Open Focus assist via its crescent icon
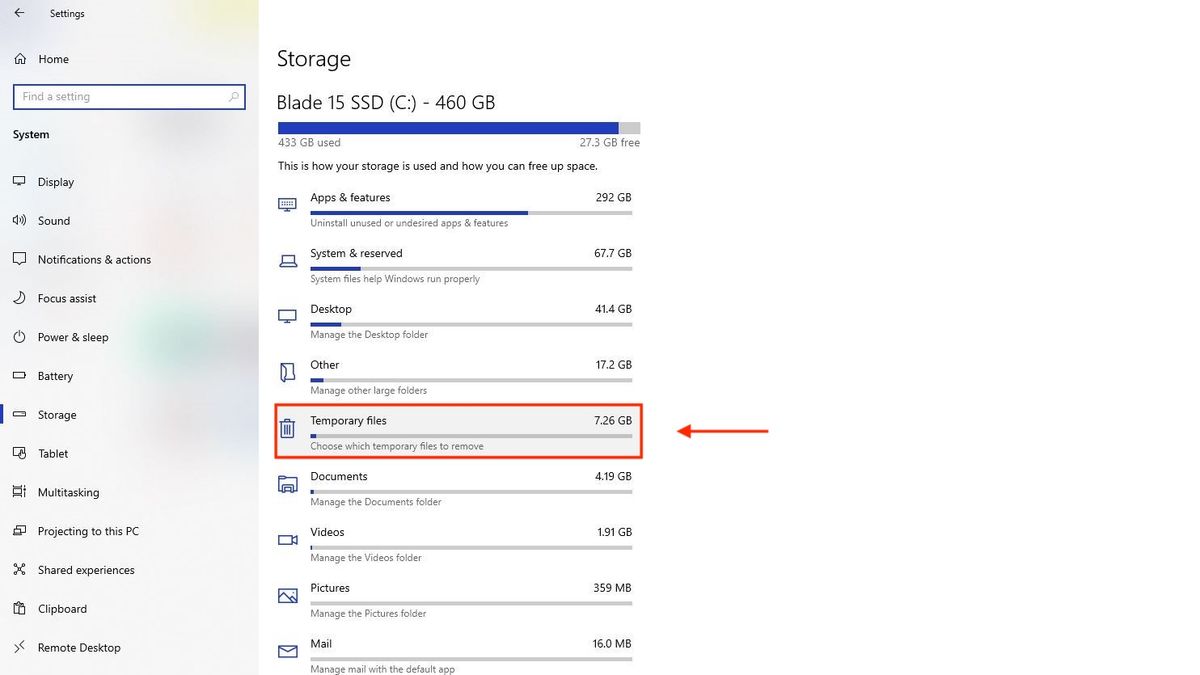1200x675 pixels. click(21, 298)
